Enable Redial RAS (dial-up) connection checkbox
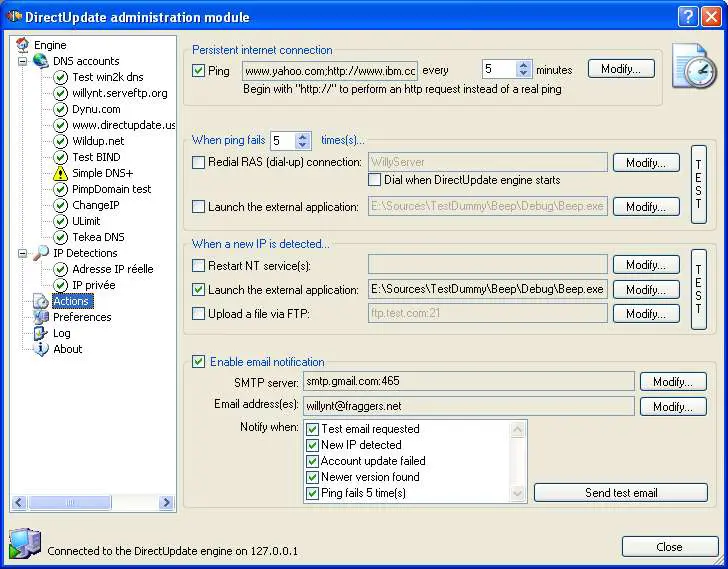 click(x=198, y=162)
